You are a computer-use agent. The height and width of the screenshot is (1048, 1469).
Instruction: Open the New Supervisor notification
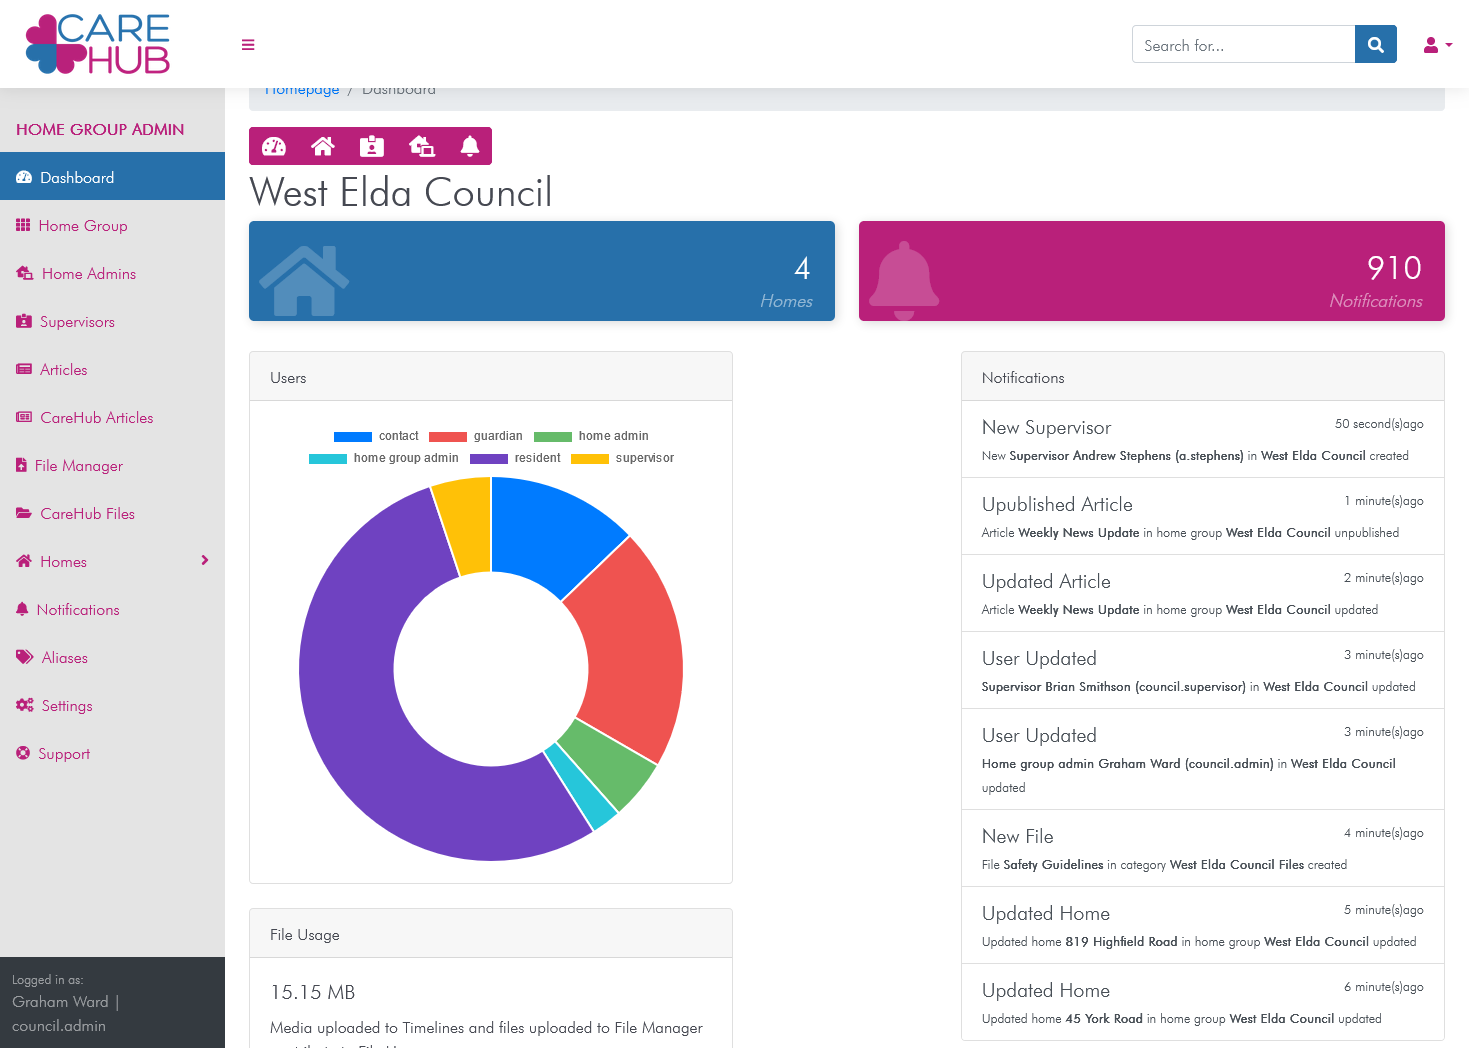click(1203, 440)
